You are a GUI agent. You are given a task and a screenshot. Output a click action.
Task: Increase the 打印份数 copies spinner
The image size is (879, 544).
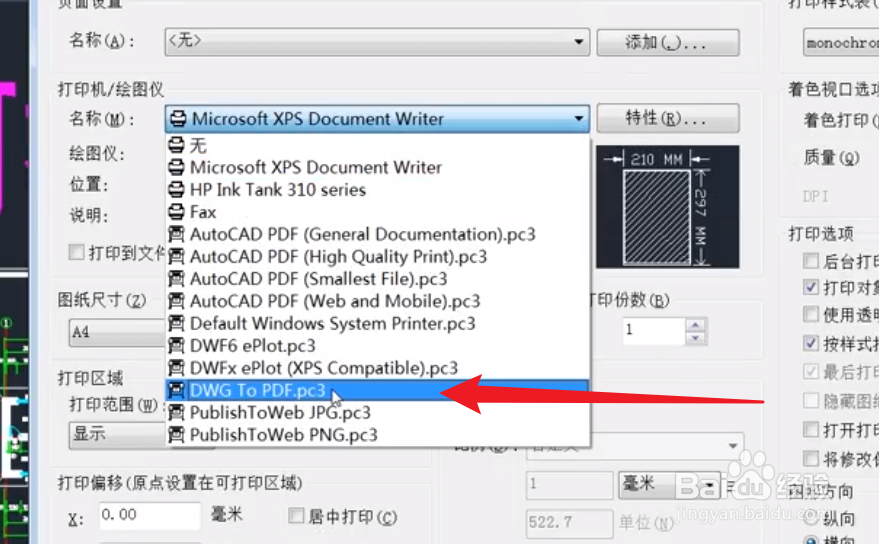click(x=695, y=325)
